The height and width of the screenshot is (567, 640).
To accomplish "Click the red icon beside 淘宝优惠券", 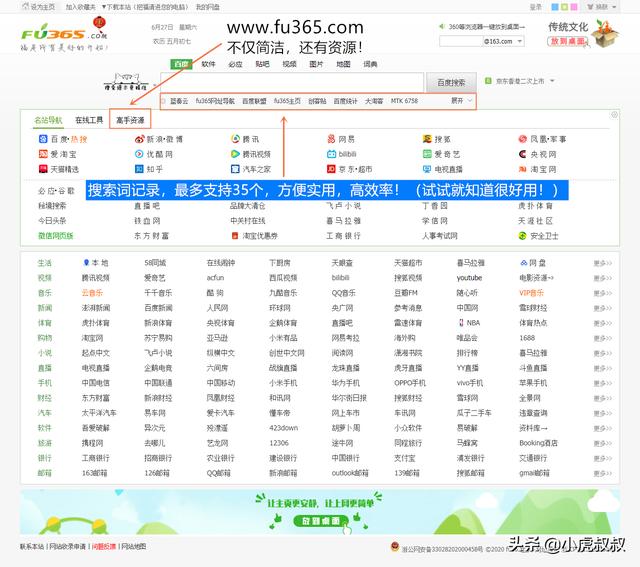I will click(x=235, y=236).
